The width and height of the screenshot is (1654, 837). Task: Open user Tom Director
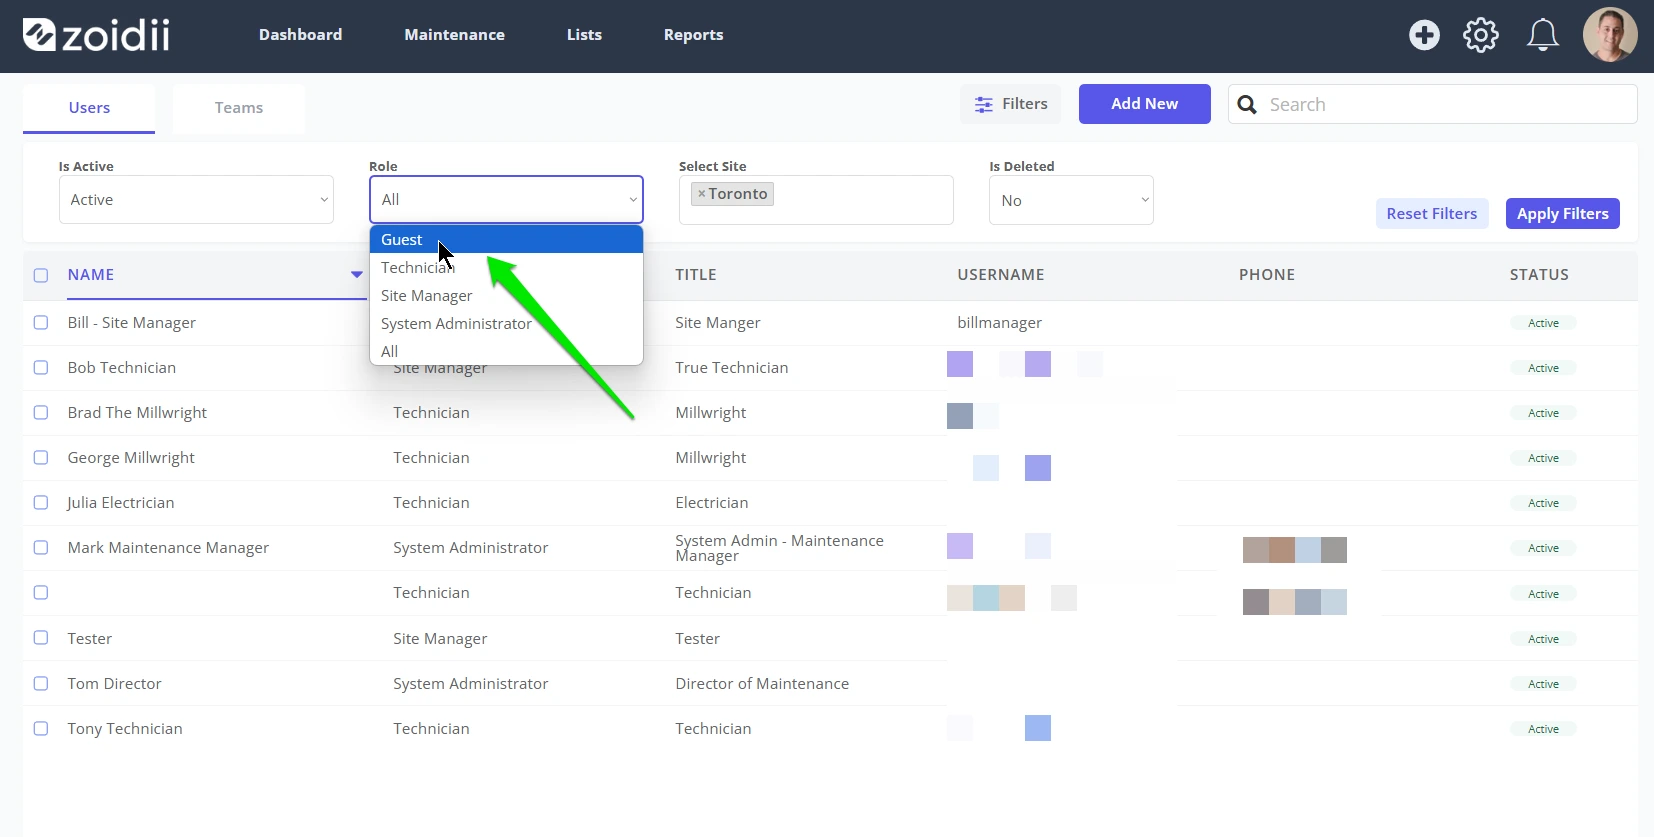114,684
